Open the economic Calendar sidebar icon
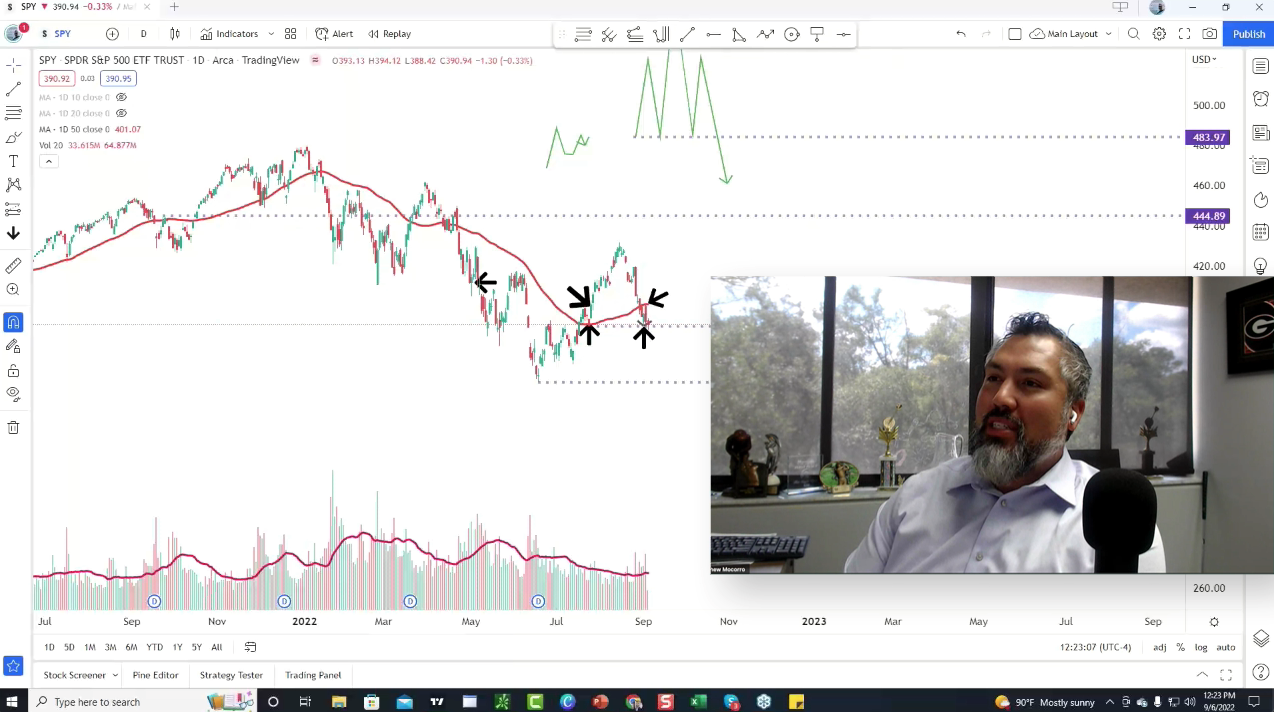The width and height of the screenshot is (1274, 712). (1260, 232)
